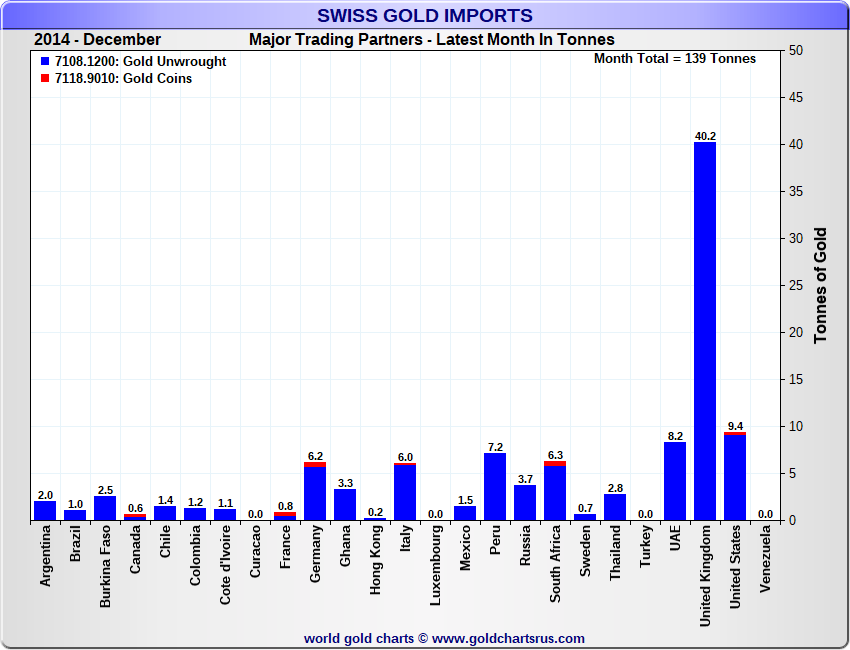The height and width of the screenshot is (650, 850).
Task: Click the UAE bar labeled 8.2
Action: click(675, 482)
